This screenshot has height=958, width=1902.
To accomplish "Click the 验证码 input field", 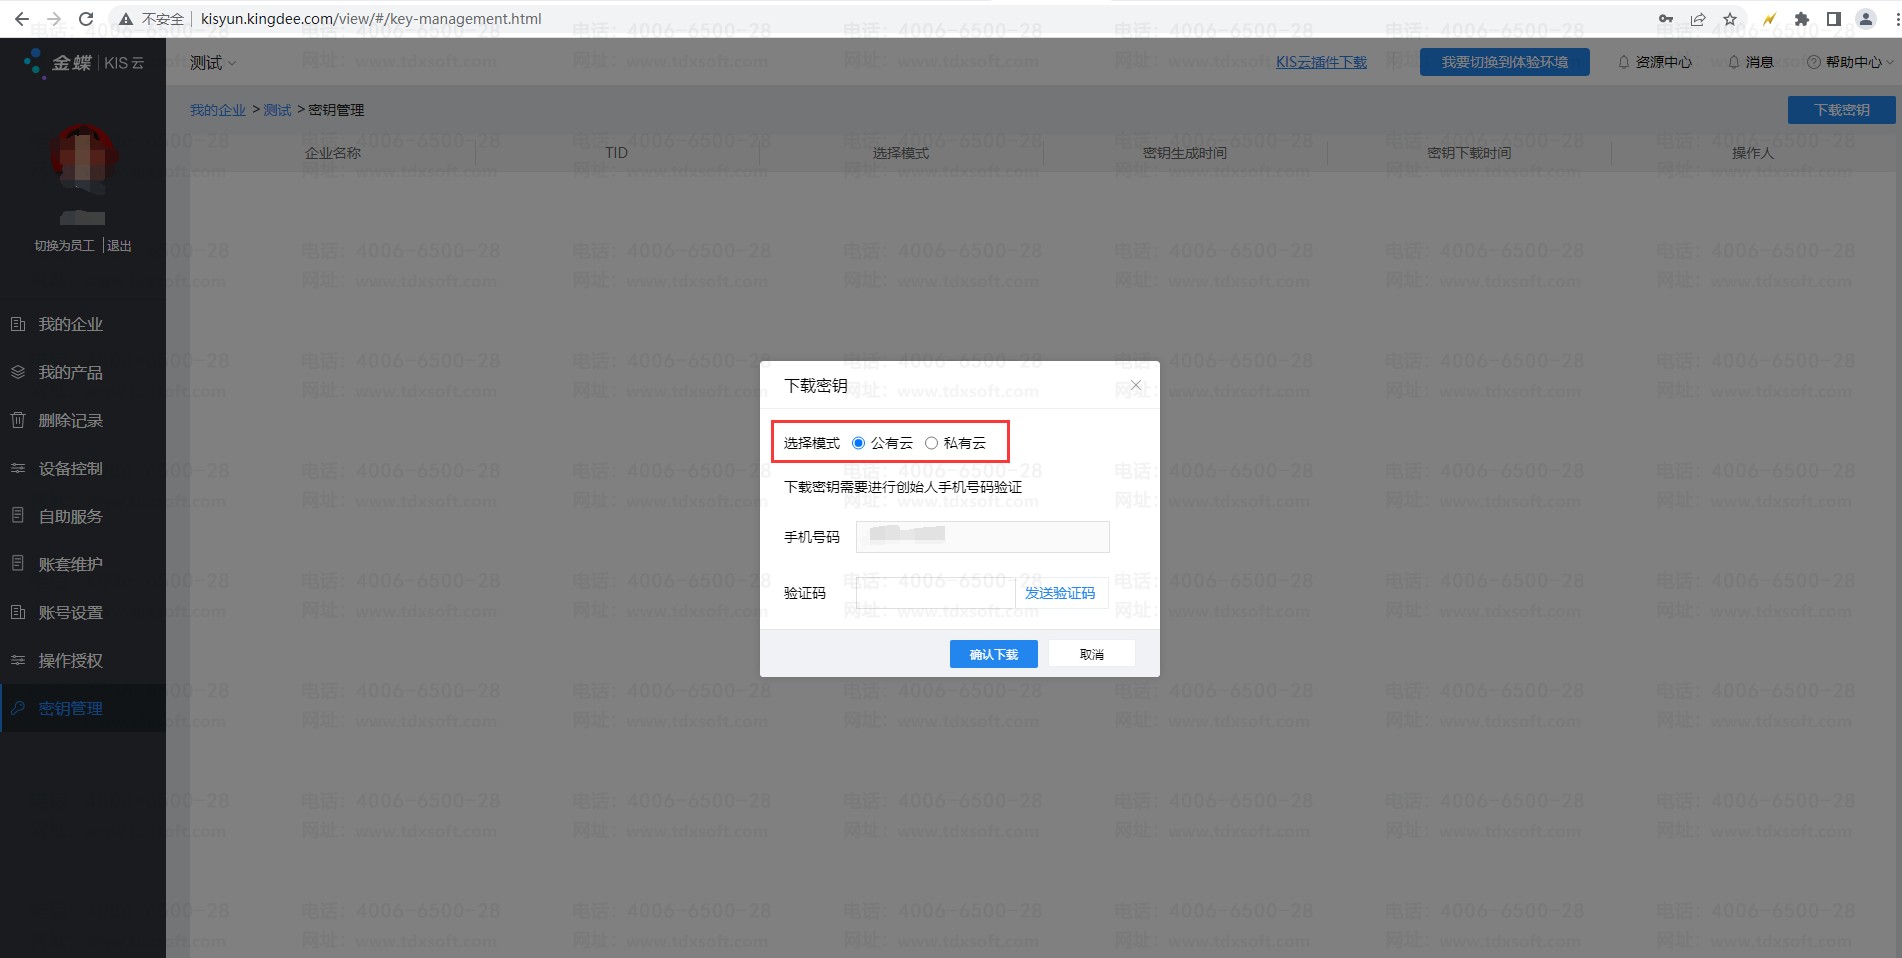I will [935, 593].
